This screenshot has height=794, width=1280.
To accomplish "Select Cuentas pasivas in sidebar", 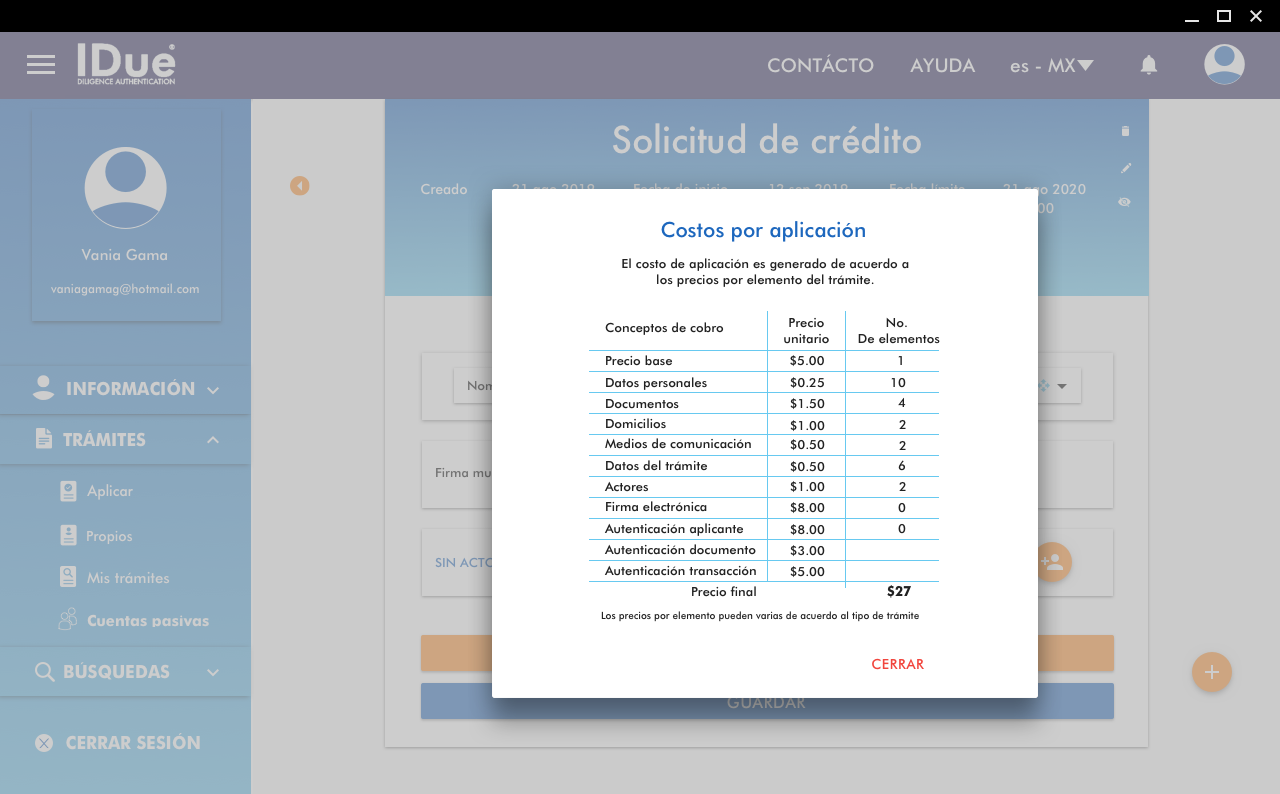I will pos(147,621).
